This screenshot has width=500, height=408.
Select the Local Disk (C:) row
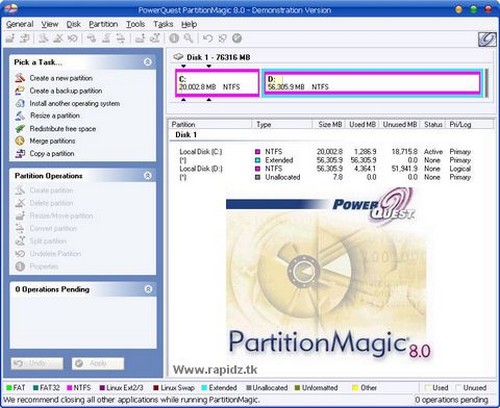(325, 152)
